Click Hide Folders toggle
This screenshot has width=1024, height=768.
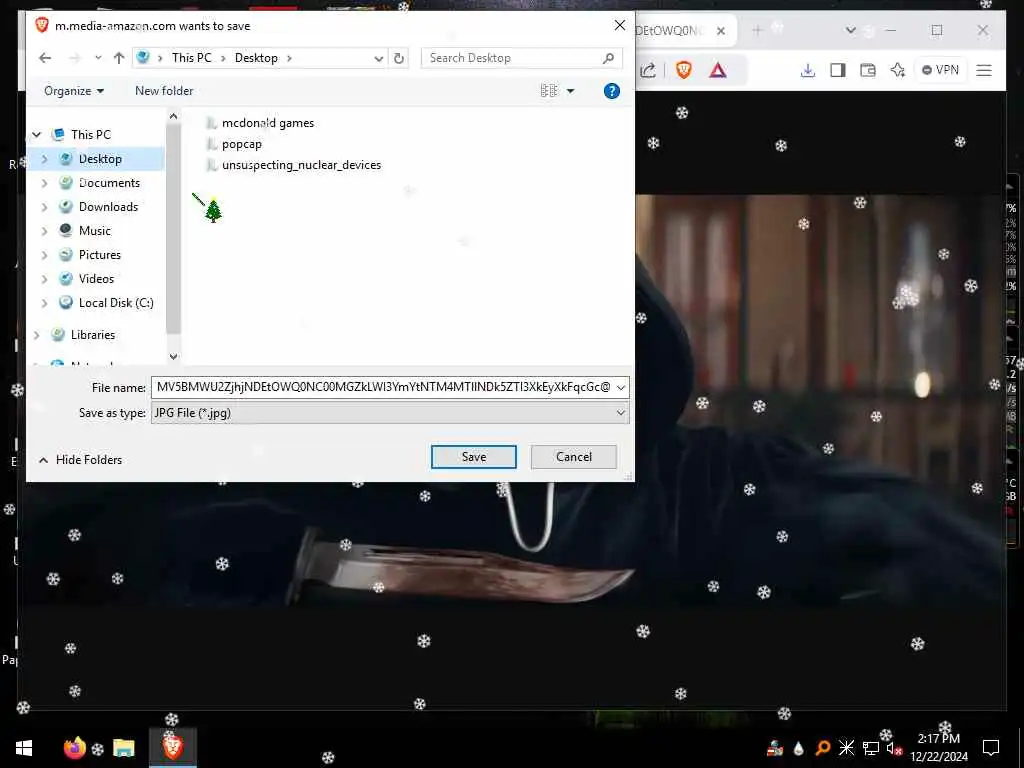(80, 460)
